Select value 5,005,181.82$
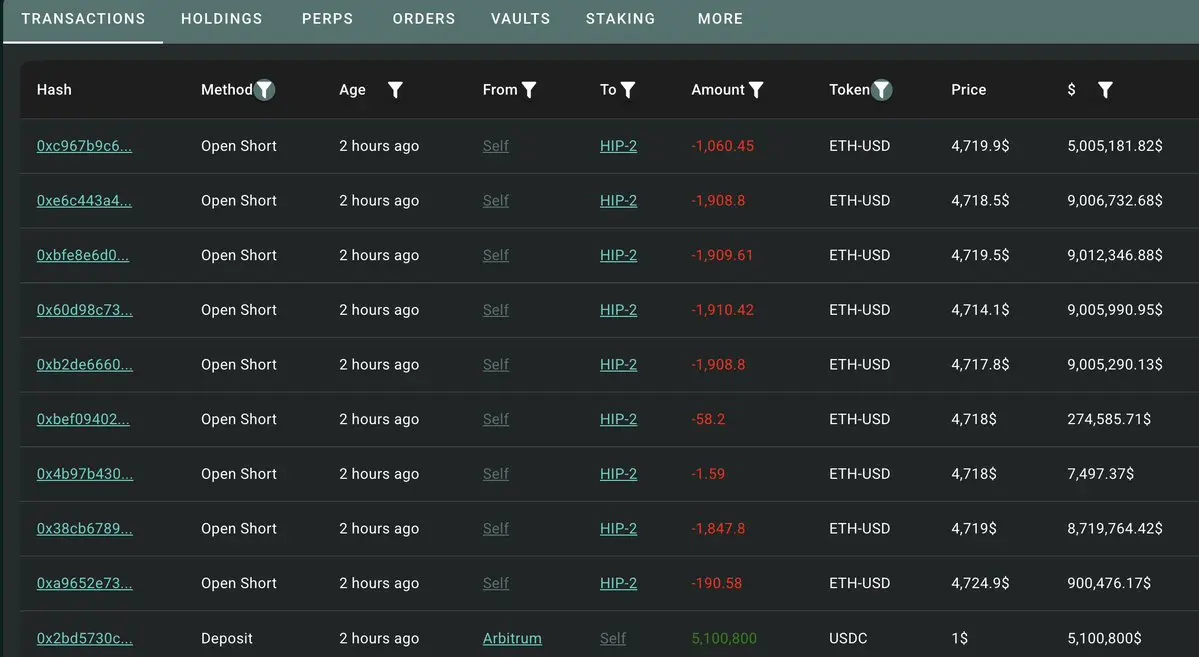Image resolution: width=1199 pixels, height=657 pixels. pyautogui.click(x=1115, y=145)
